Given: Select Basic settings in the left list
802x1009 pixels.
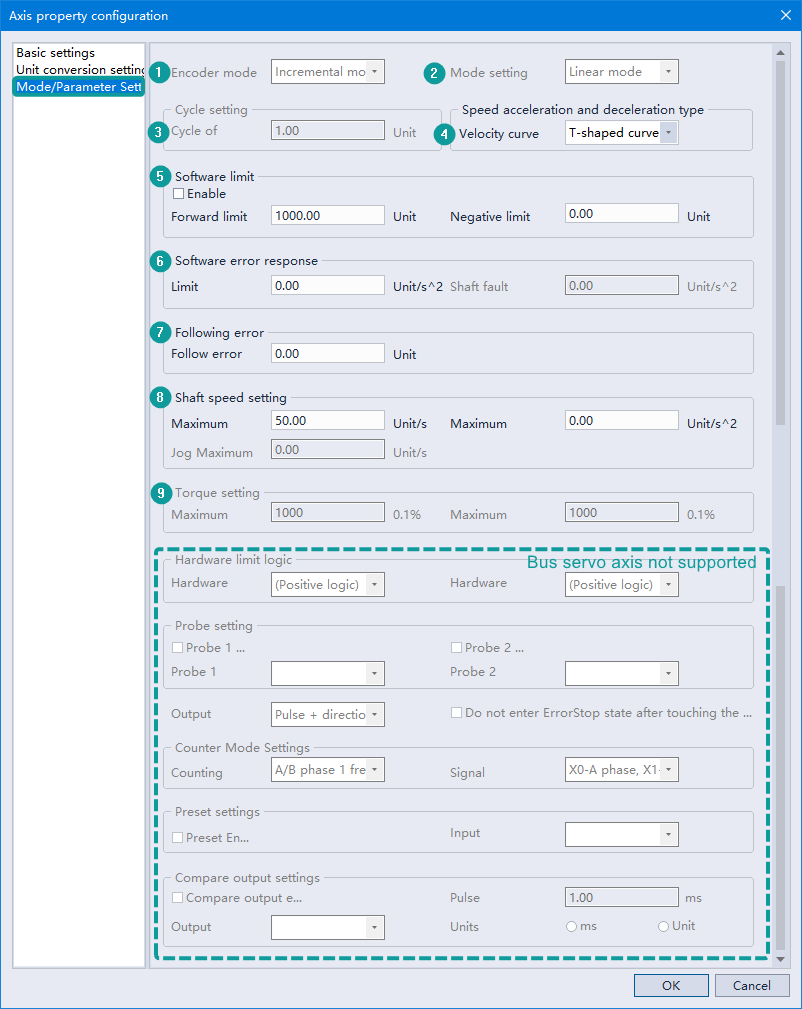Looking at the screenshot, I should coord(56,52).
